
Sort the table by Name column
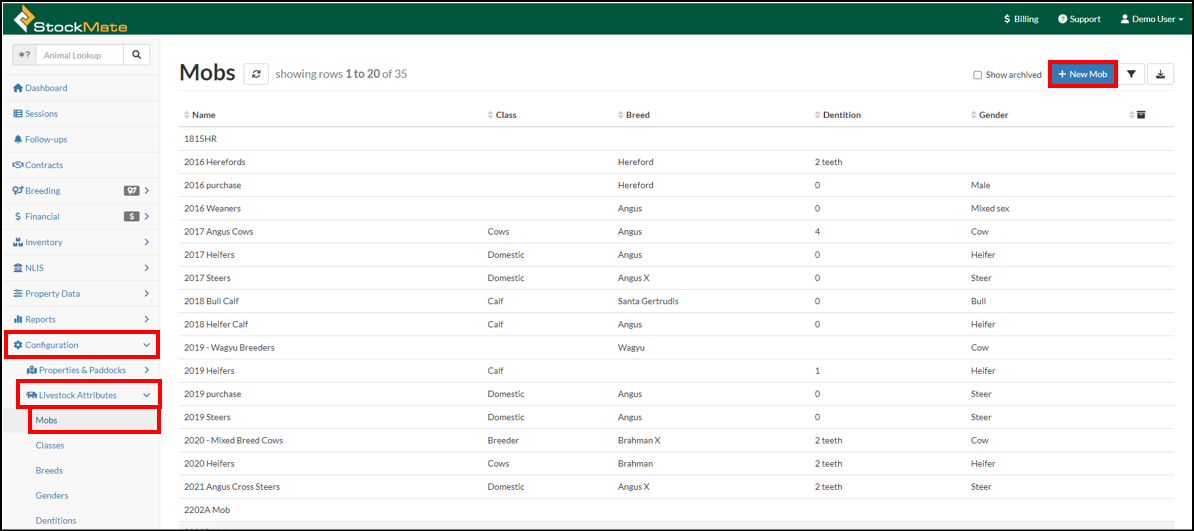[x=203, y=115]
